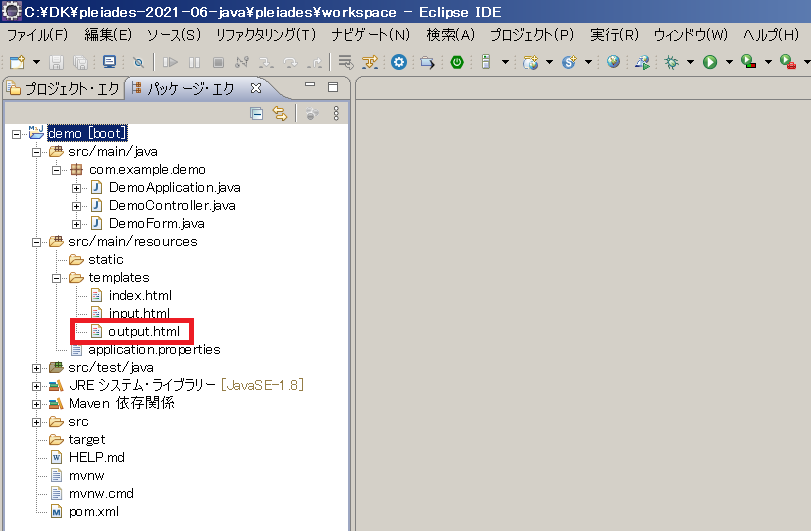Click the Resume debug icon

pyautogui.click(x=170, y=63)
